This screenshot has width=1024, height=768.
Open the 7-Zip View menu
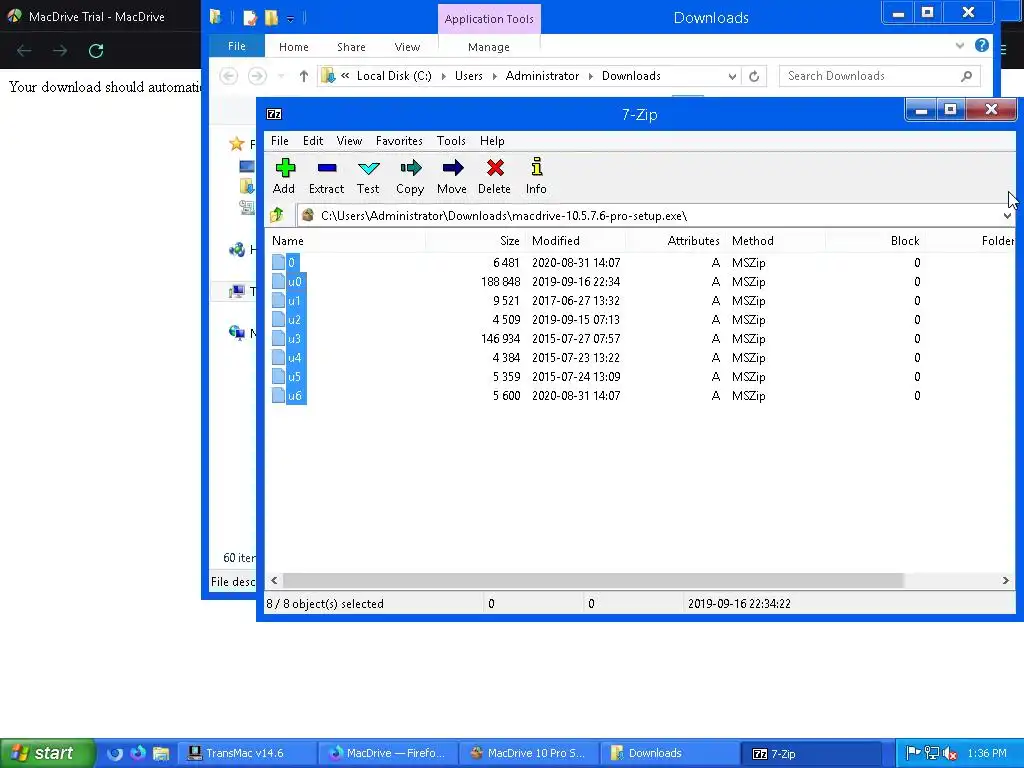(349, 141)
